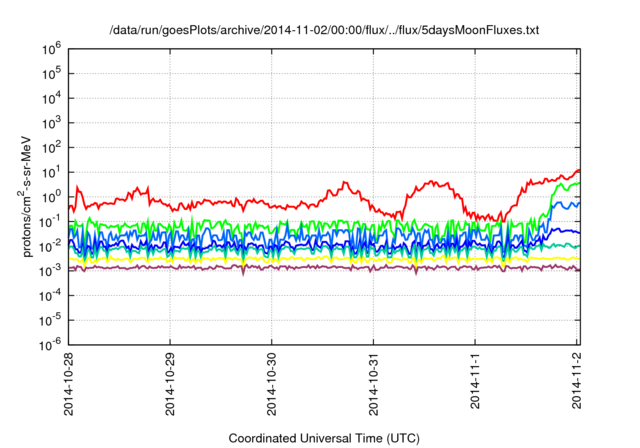Click the purple flux line at its right end
This screenshot has height=448, width=640.
click(577, 267)
